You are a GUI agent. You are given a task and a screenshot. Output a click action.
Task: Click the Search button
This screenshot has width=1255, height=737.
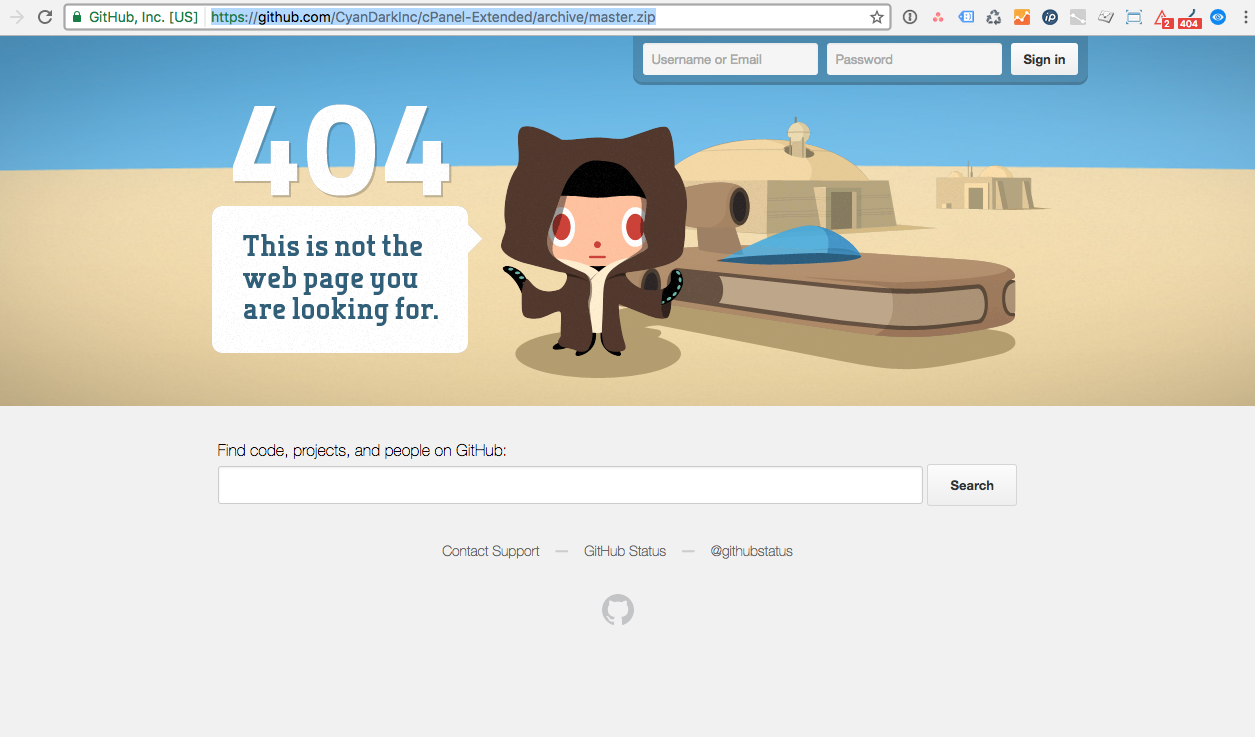972,485
